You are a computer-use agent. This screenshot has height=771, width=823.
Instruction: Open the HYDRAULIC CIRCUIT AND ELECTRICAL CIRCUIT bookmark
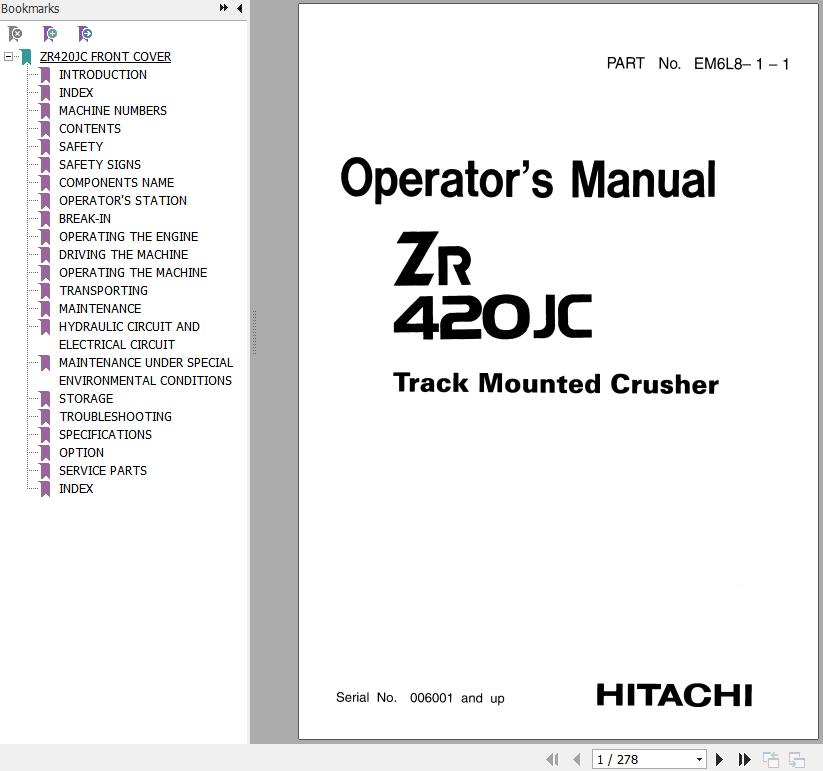point(129,335)
